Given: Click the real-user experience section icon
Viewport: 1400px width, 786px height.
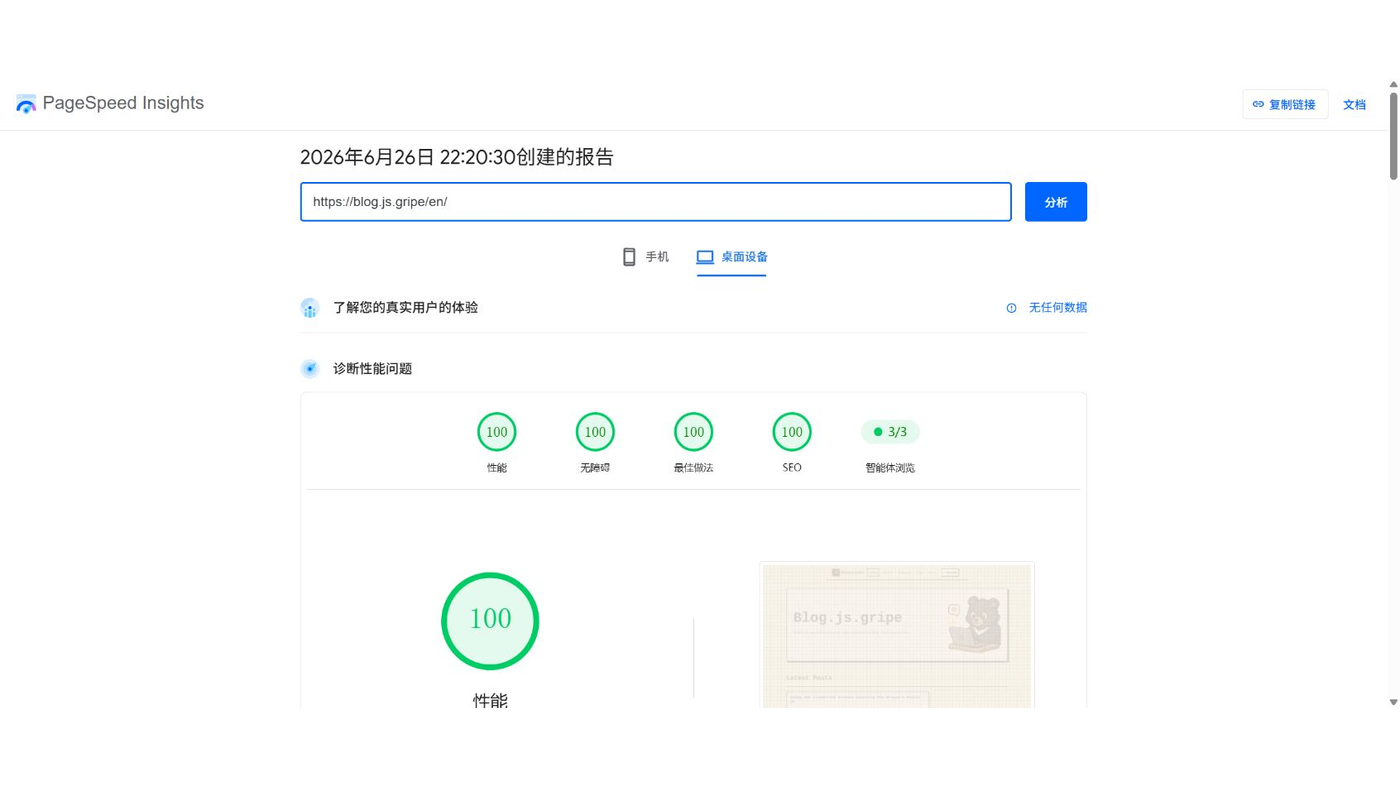Looking at the screenshot, I should [x=310, y=308].
